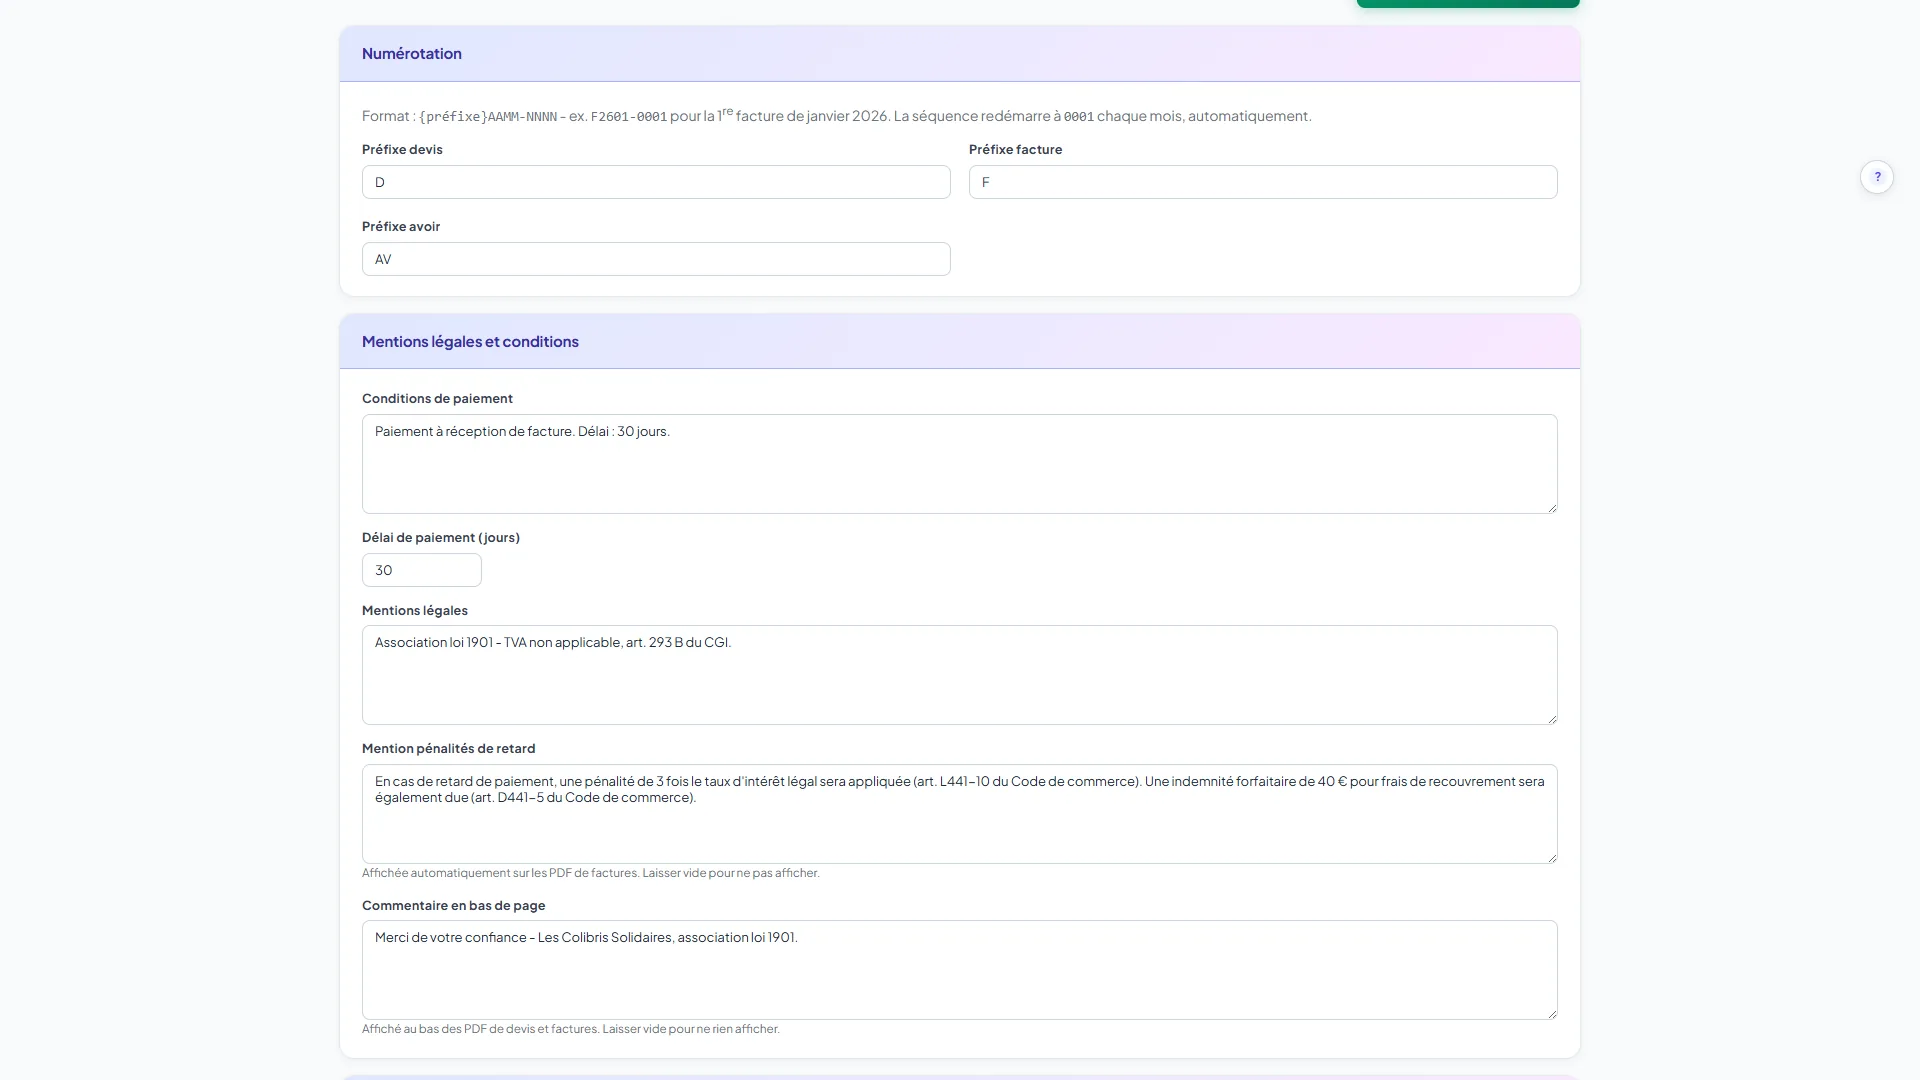Screen dimensions: 1920x1080
Task: Grab the resize handle of Mentions légales textarea
Action: click(1552, 719)
